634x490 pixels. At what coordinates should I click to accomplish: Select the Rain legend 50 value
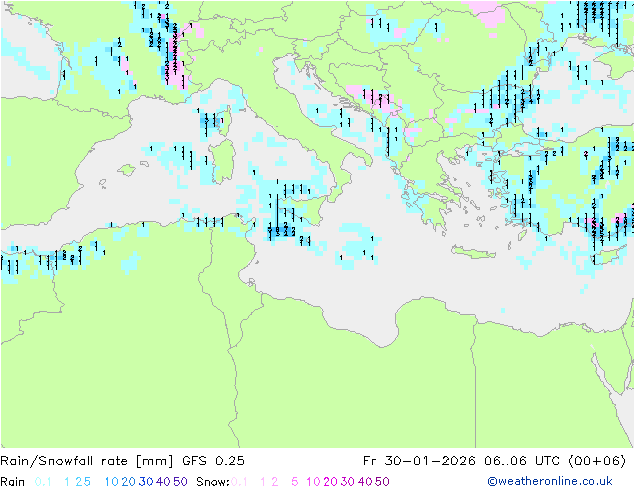click(180, 482)
